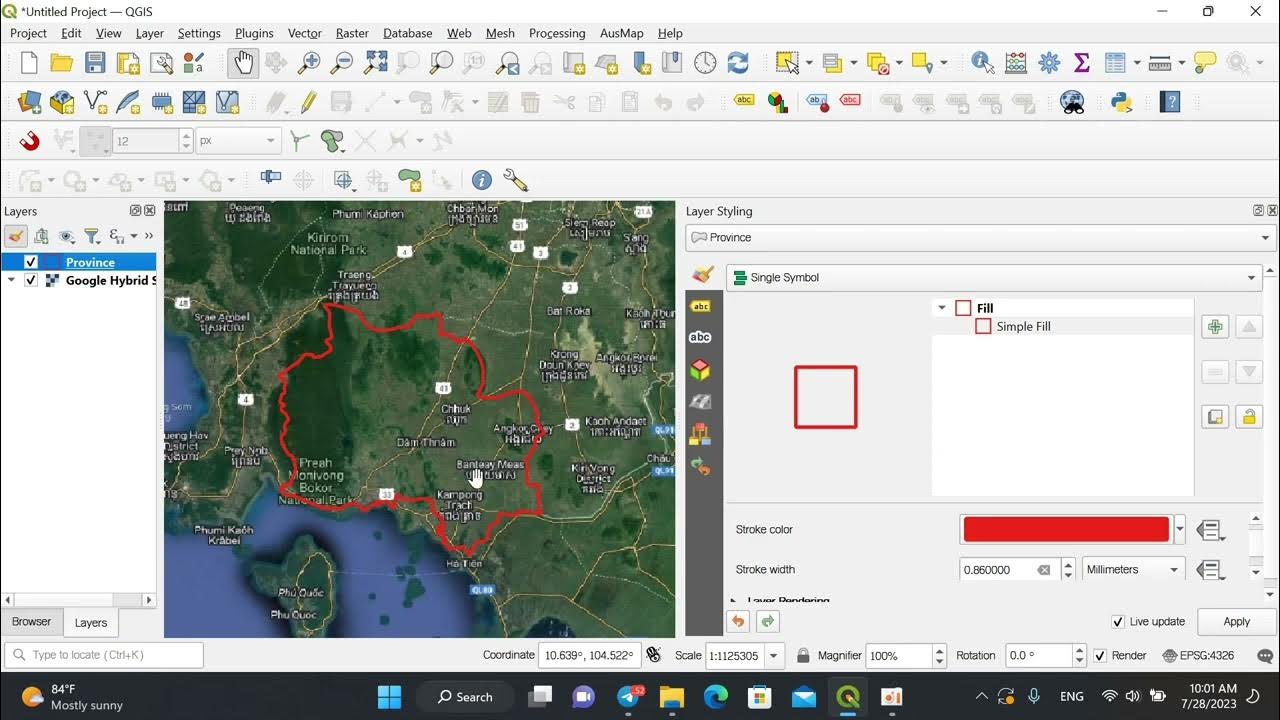
Task: Disable the Live update checkbox
Action: point(1118,622)
